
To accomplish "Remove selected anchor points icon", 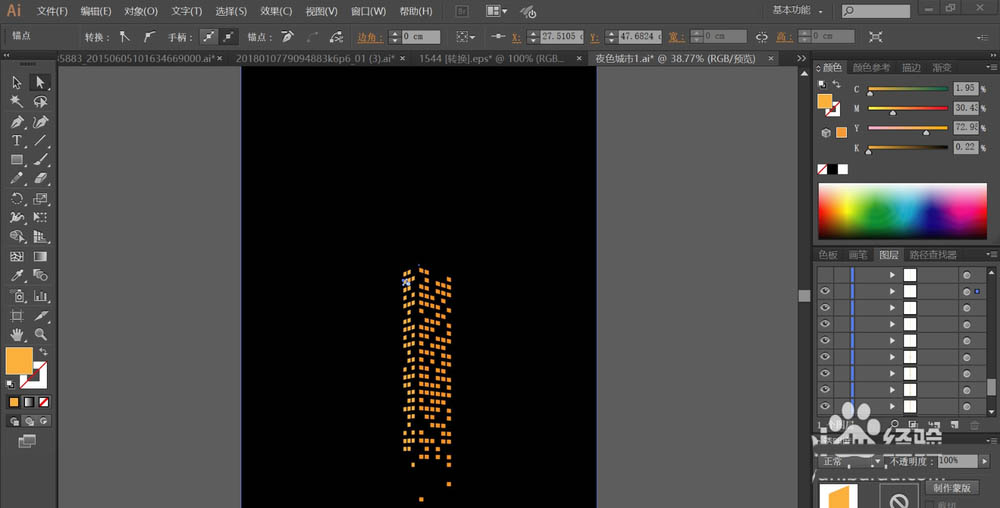I will click(288, 37).
